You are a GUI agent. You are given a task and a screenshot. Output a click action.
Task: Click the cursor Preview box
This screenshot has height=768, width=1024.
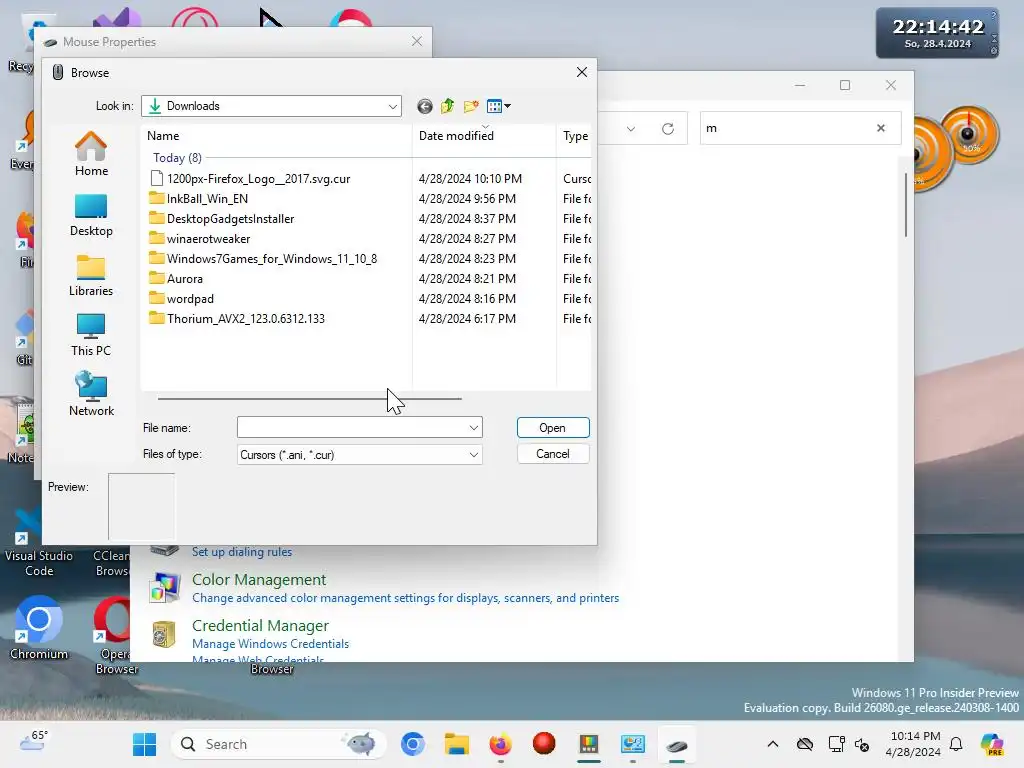pyautogui.click(x=141, y=506)
